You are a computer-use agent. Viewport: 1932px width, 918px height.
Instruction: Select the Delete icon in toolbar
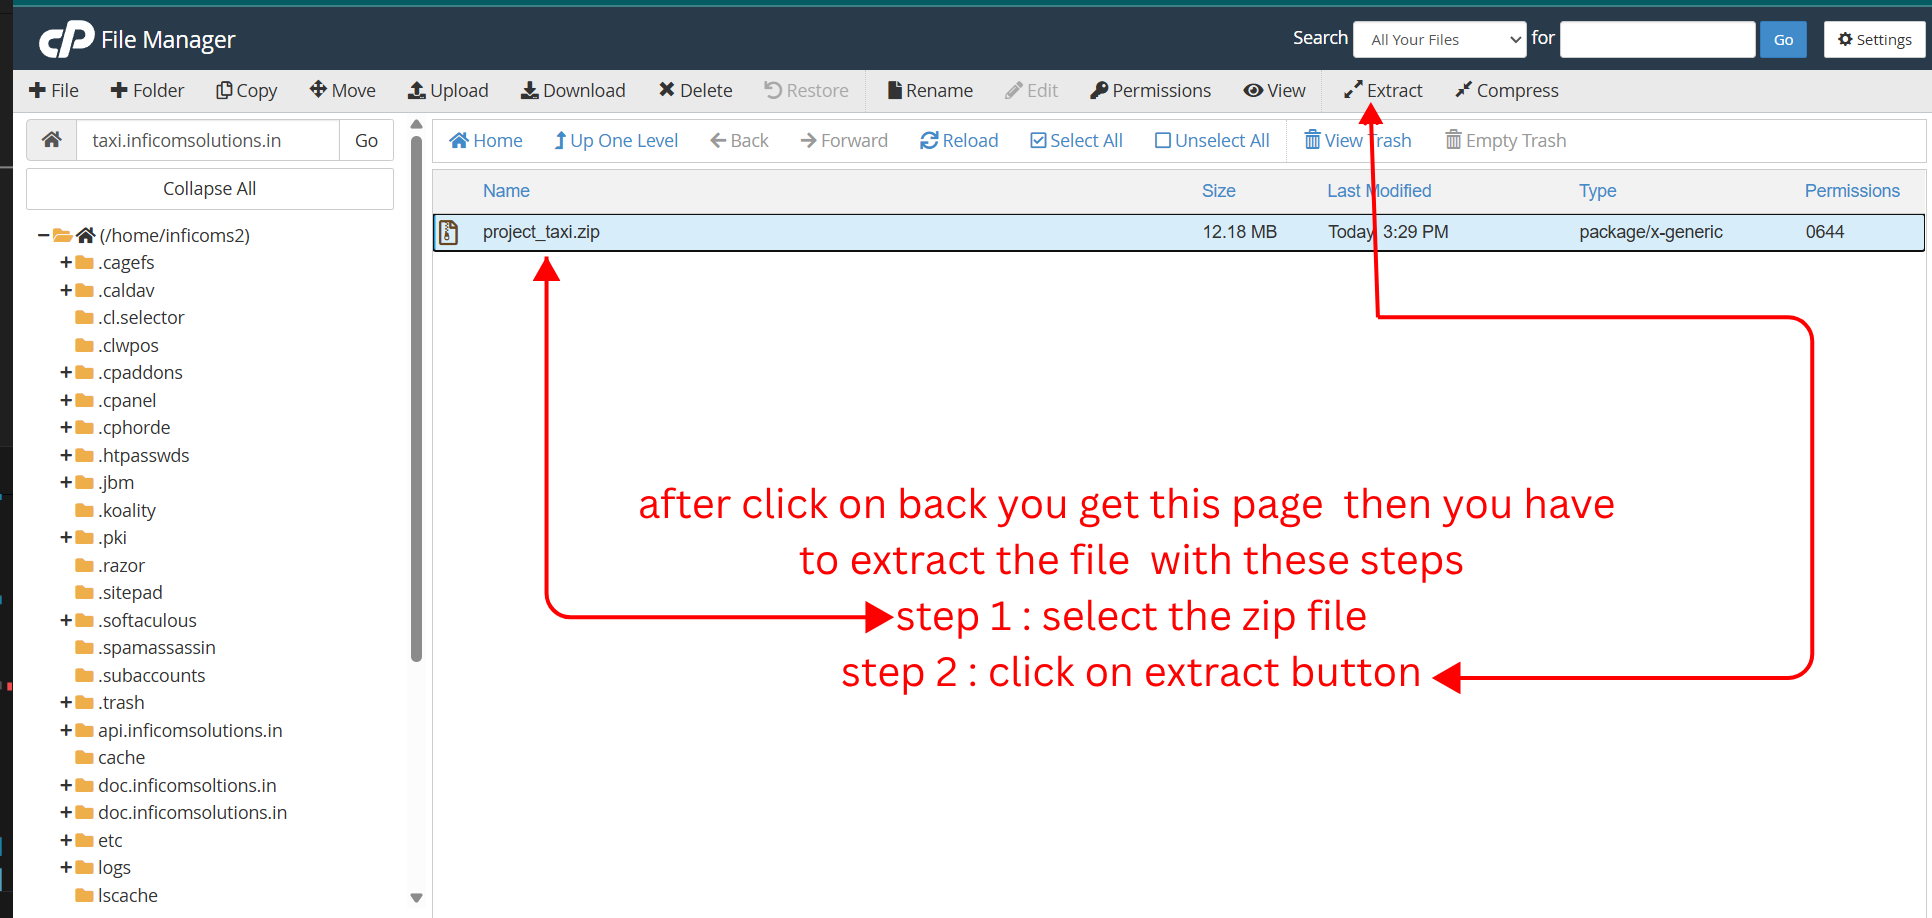(694, 90)
